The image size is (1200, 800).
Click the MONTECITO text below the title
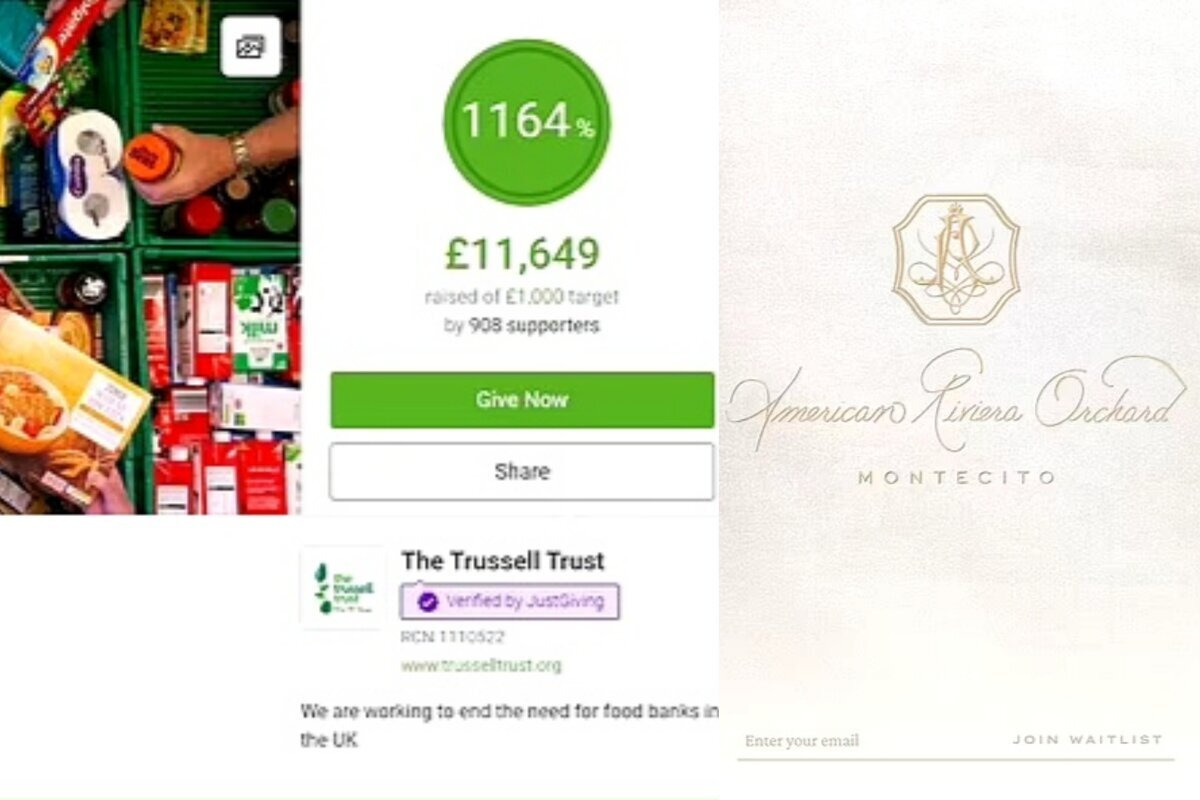(x=957, y=478)
